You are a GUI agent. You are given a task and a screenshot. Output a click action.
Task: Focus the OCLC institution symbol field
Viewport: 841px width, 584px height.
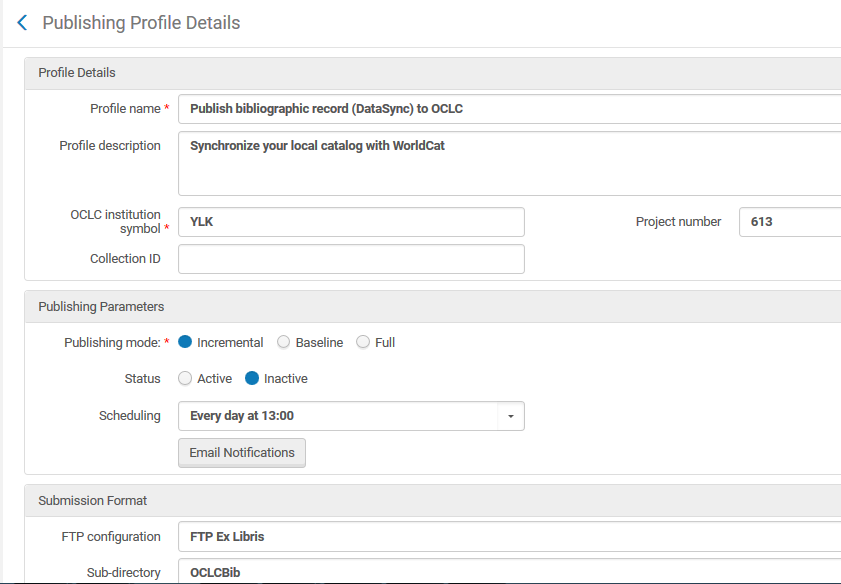point(351,222)
